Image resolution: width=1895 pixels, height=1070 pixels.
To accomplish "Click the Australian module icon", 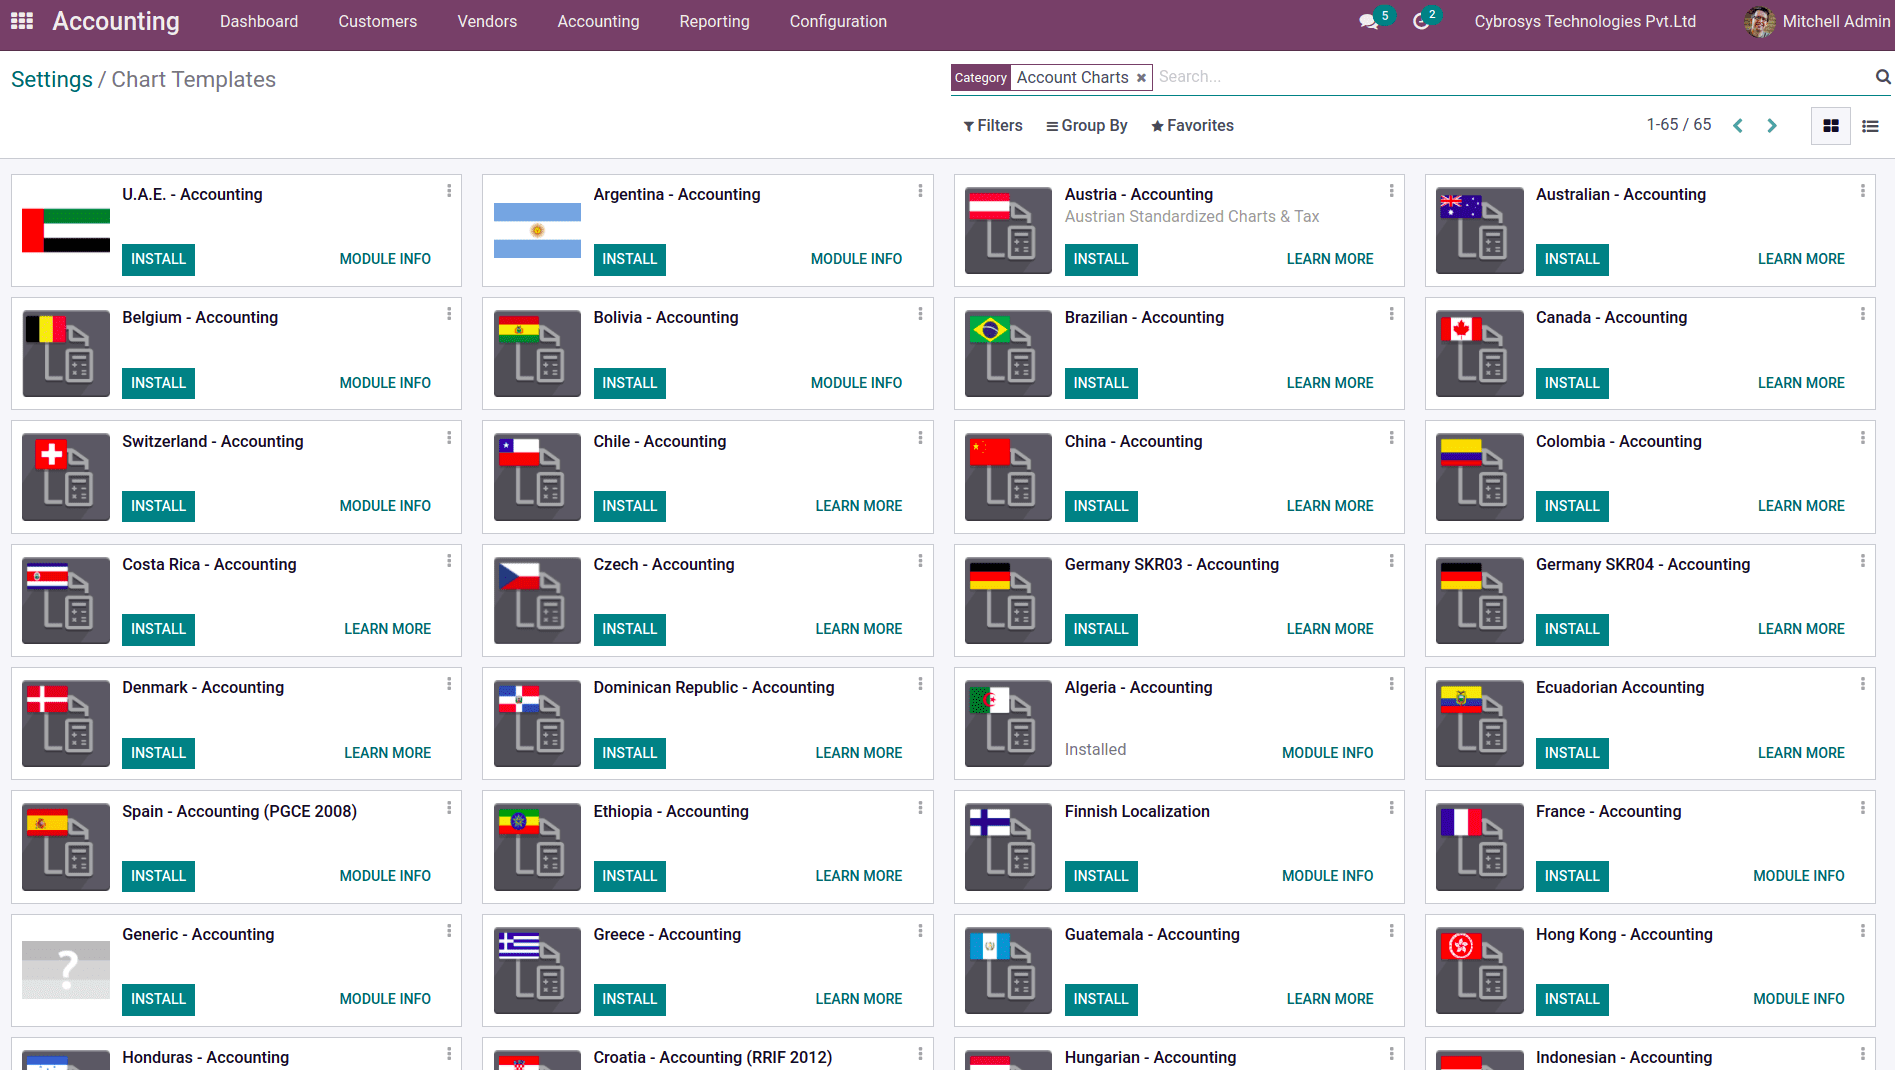I will pyautogui.click(x=1479, y=231).
